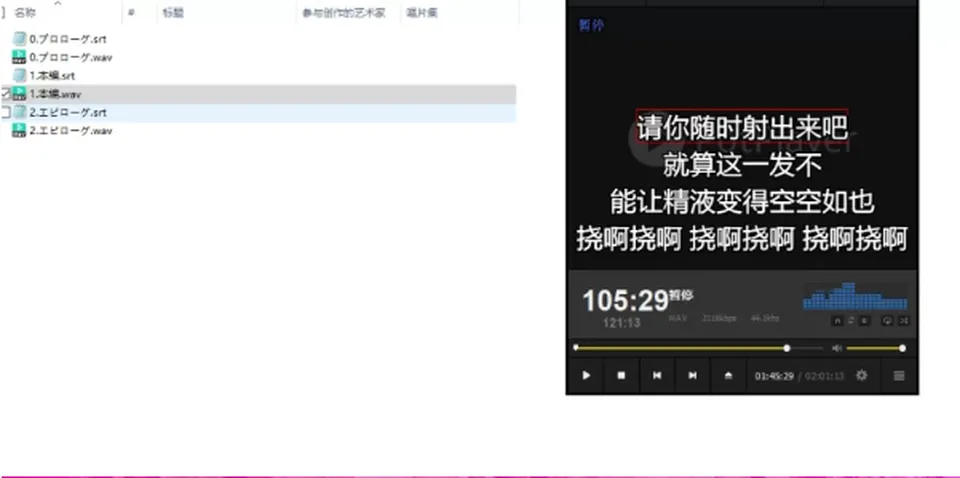Image resolution: width=960 pixels, height=478 pixels.
Task: Click the 121:13 total duration text
Action: pyautogui.click(x=621, y=323)
